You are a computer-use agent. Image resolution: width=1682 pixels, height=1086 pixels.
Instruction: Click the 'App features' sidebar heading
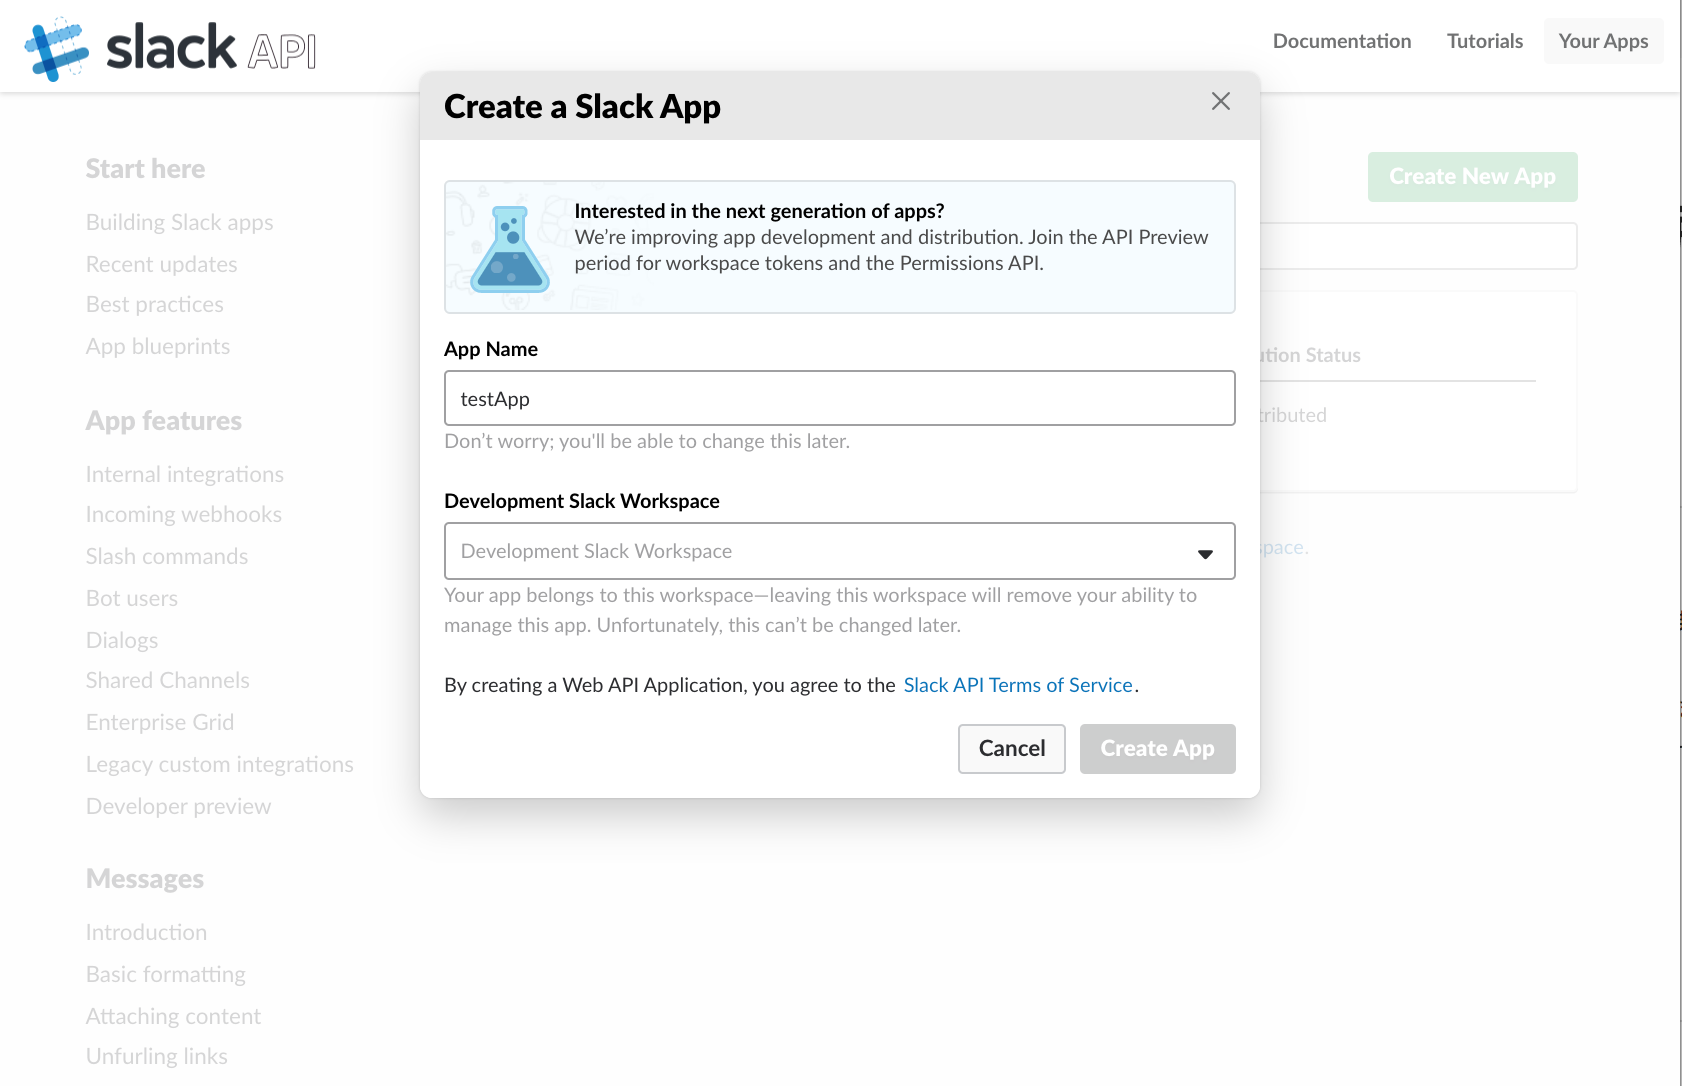point(164,421)
